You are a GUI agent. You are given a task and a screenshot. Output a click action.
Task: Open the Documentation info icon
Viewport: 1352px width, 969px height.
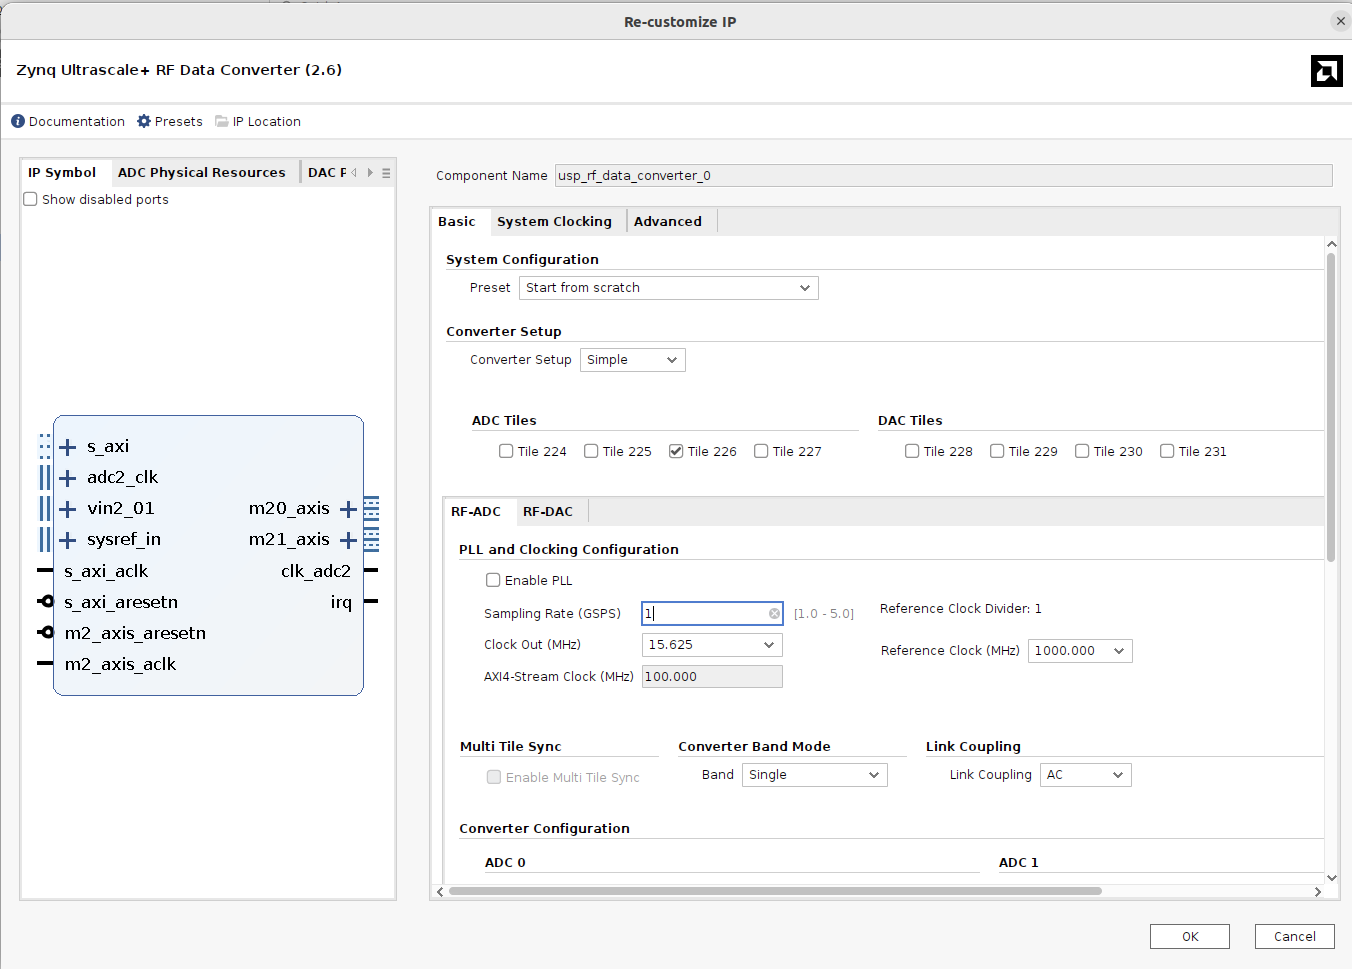(x=18, y=121)
